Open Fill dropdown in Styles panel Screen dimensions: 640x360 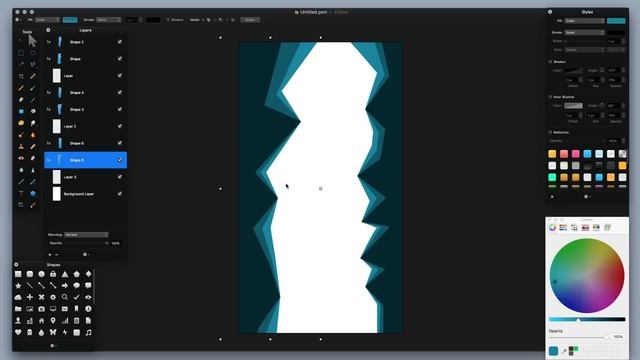pyautogui.click(x=584, y=21)
